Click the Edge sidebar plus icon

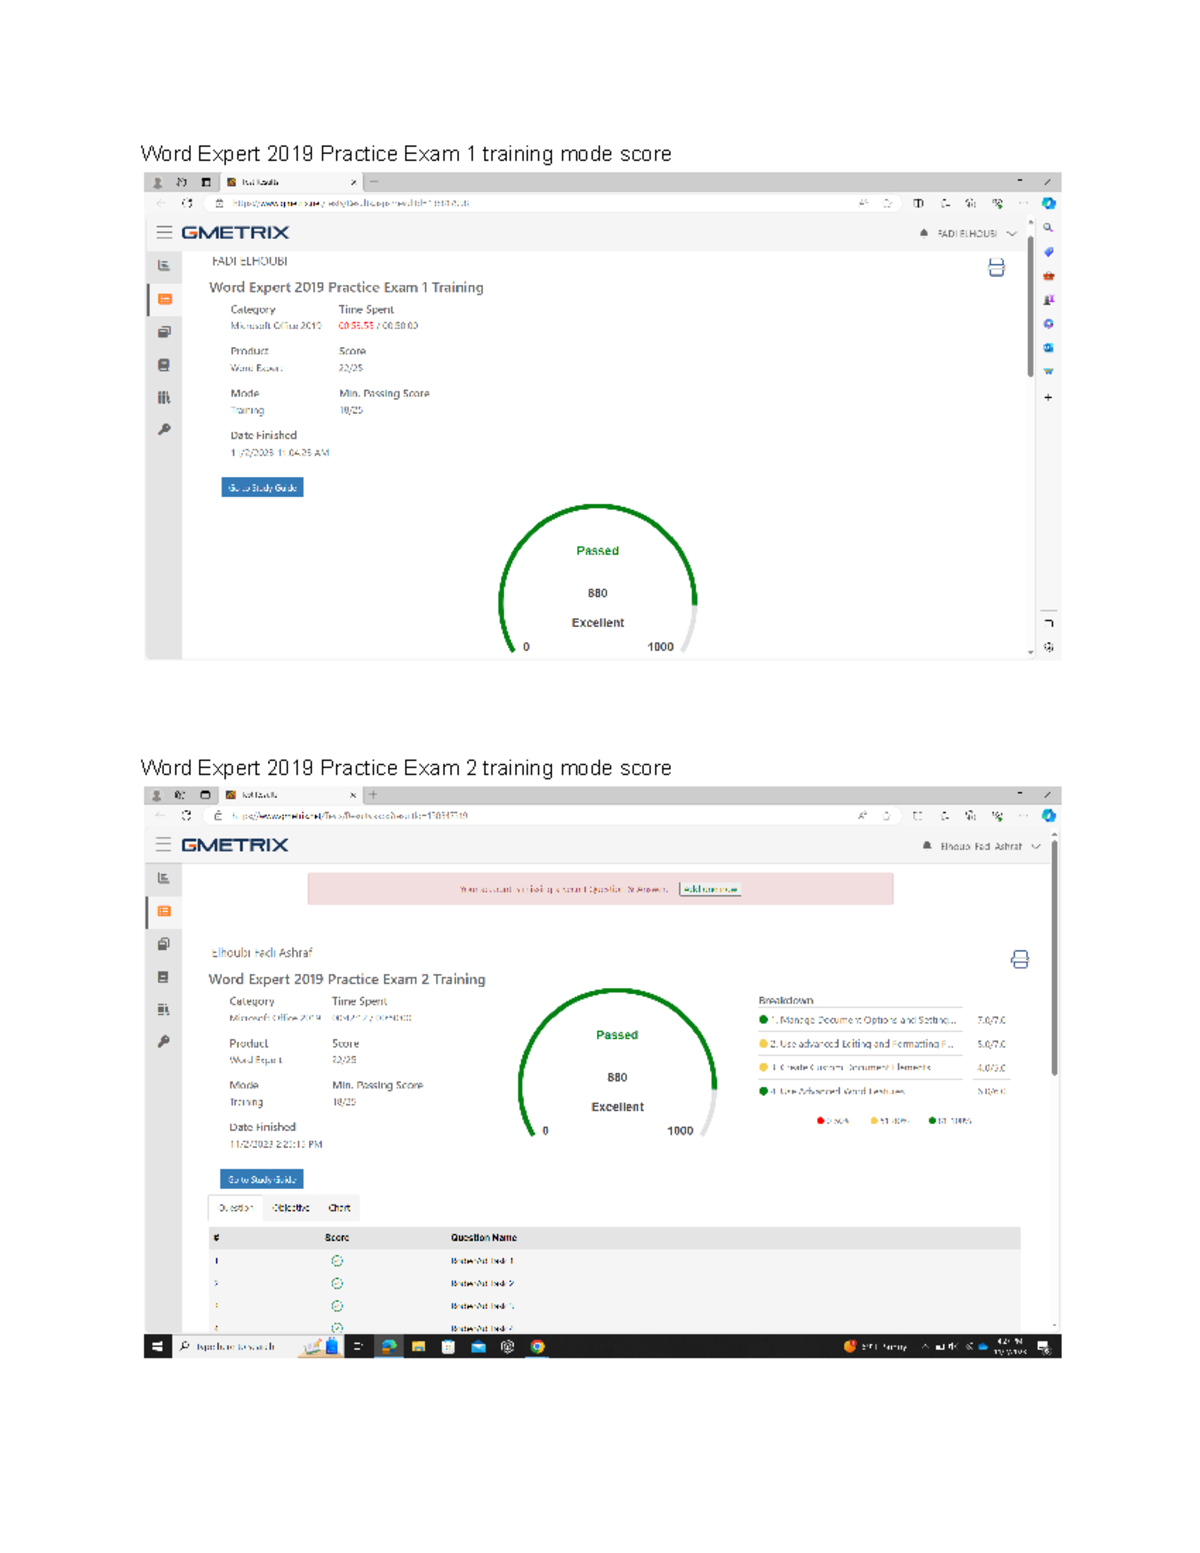pyautogui.click(x=1048, y=397)
